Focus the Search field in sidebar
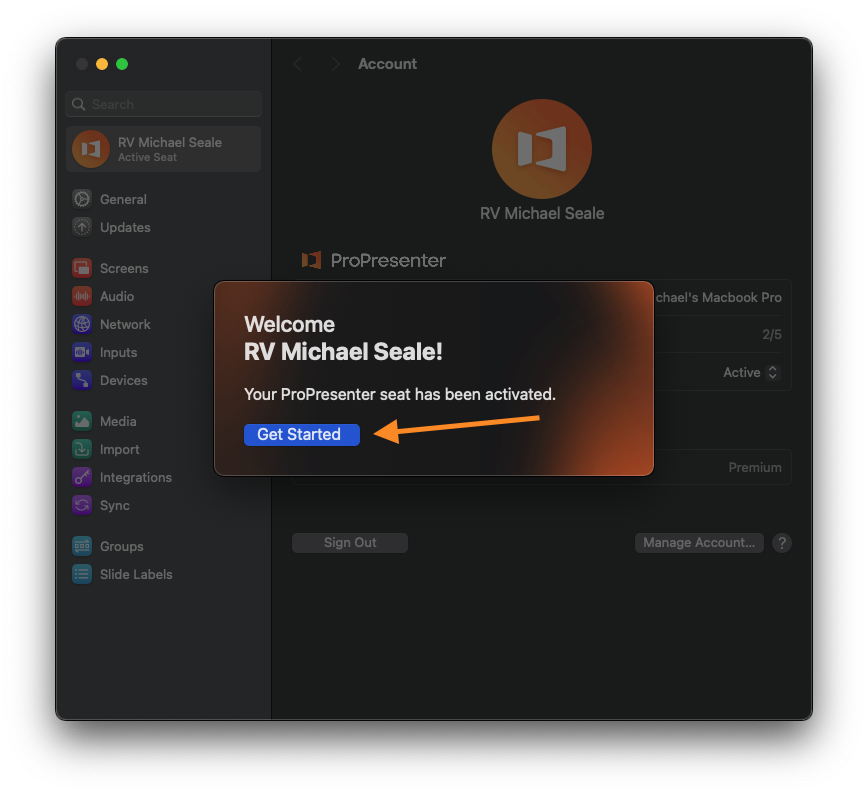 tap(163, 104)
